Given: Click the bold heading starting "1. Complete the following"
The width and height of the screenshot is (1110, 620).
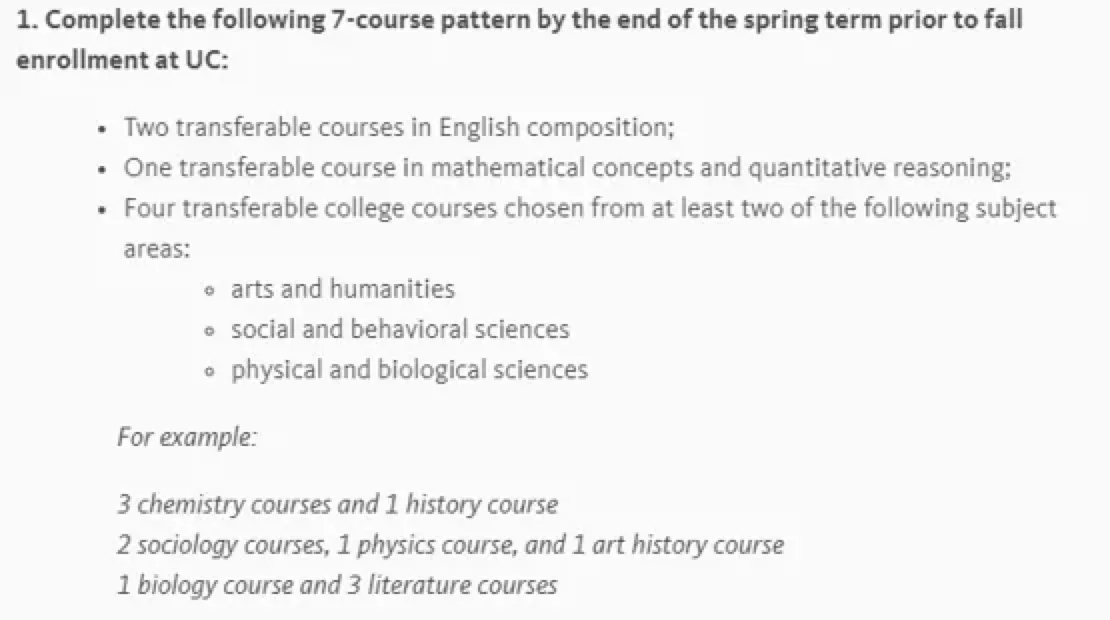Looking at the screenshot, I should [x=520, y=21].
